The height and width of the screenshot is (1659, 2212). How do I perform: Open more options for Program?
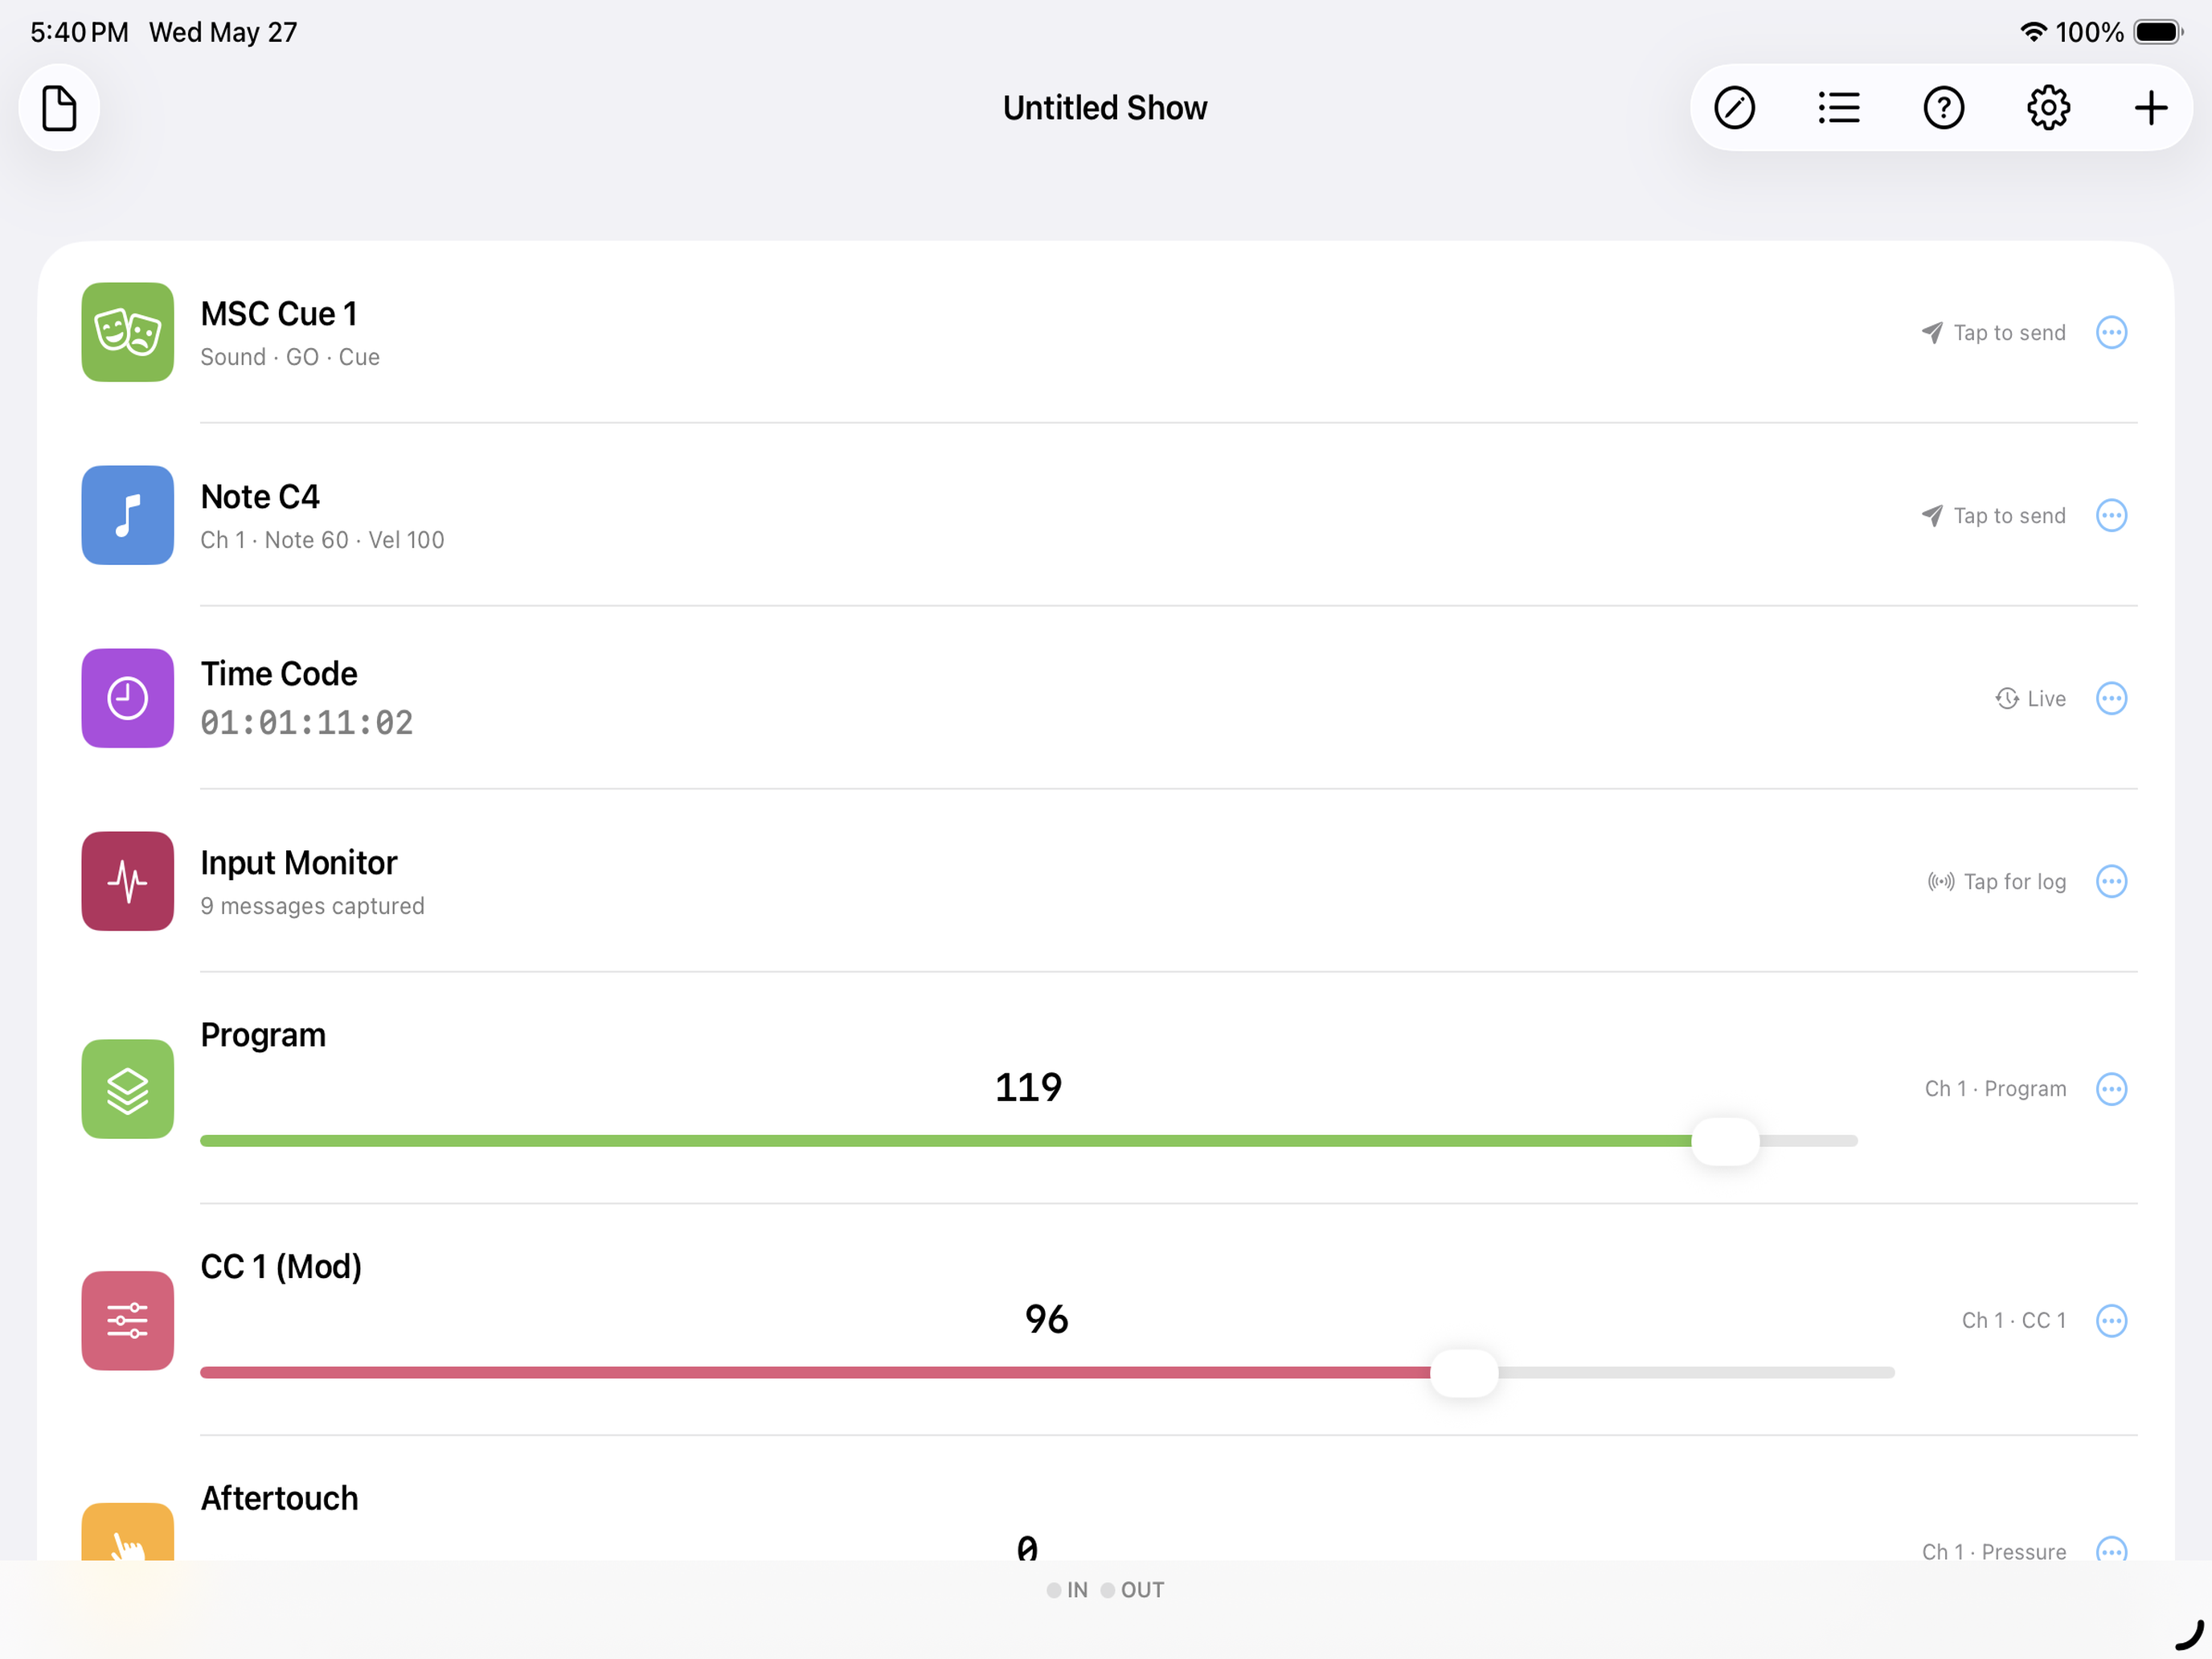[2111, 1088]
